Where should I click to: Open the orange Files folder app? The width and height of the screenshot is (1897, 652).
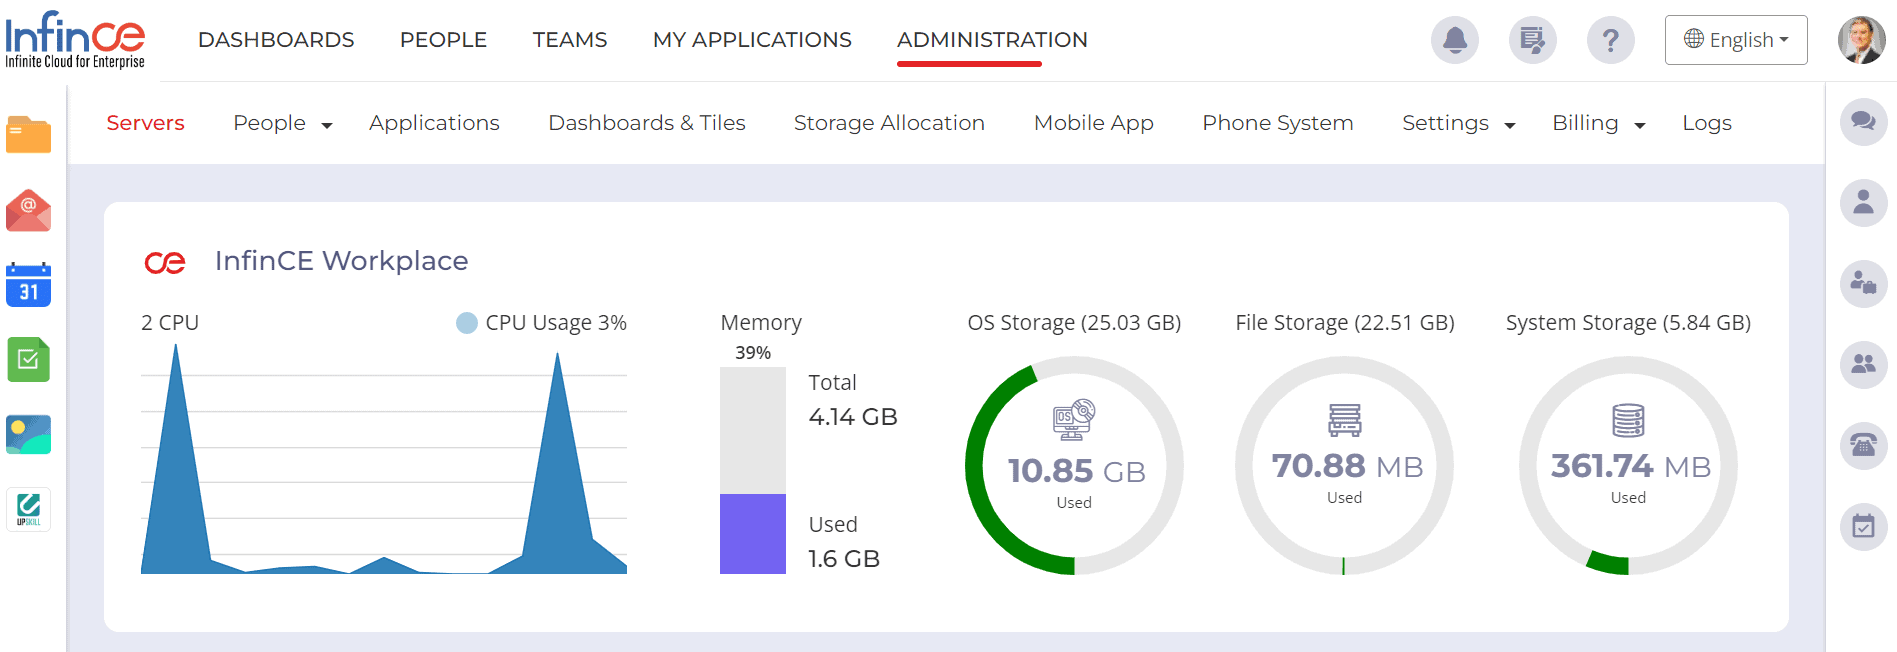[28, 134]
